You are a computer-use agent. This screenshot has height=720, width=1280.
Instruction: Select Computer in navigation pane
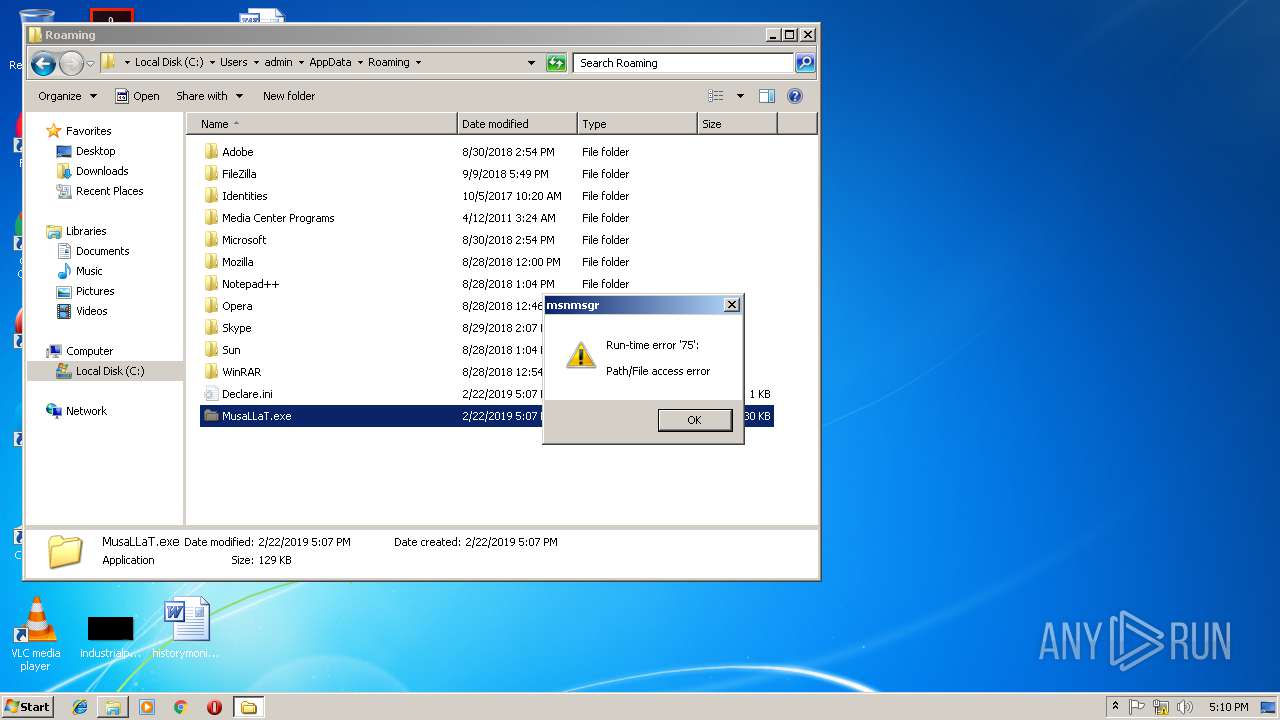coord(89,351)
